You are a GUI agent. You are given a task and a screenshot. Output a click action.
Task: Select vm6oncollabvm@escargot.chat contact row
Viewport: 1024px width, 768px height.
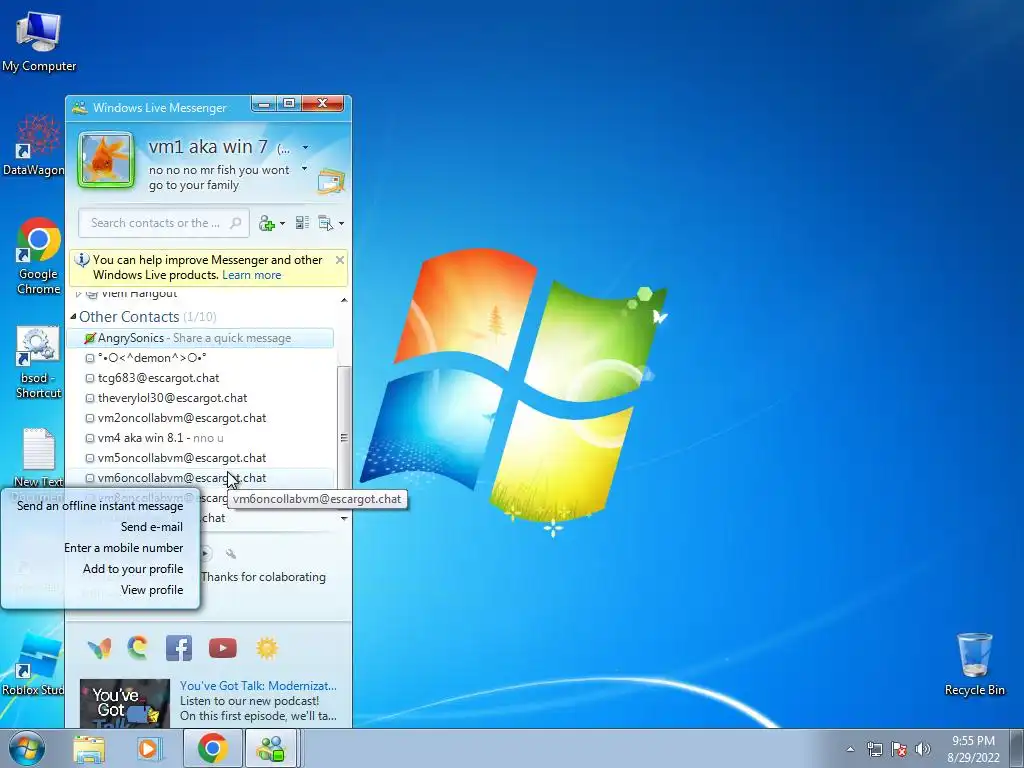pos(200,478)
